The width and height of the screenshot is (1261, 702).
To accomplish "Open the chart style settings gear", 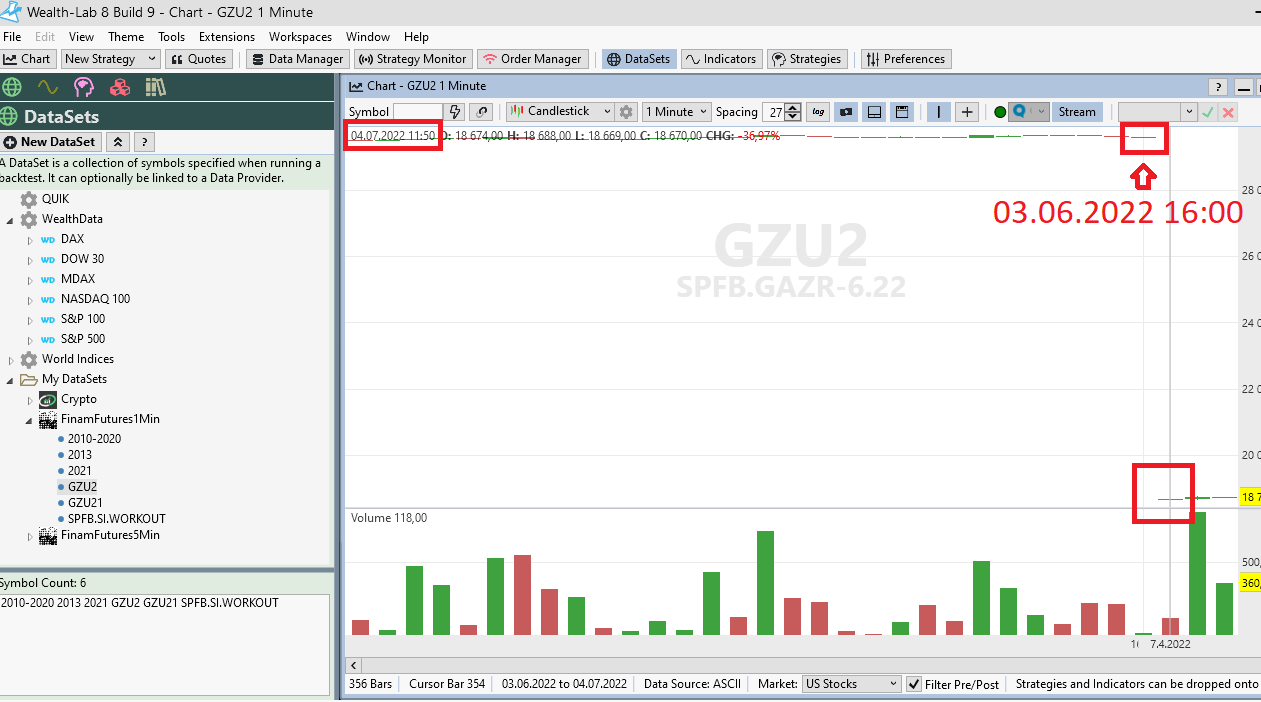I will click(x=625, y=111).
